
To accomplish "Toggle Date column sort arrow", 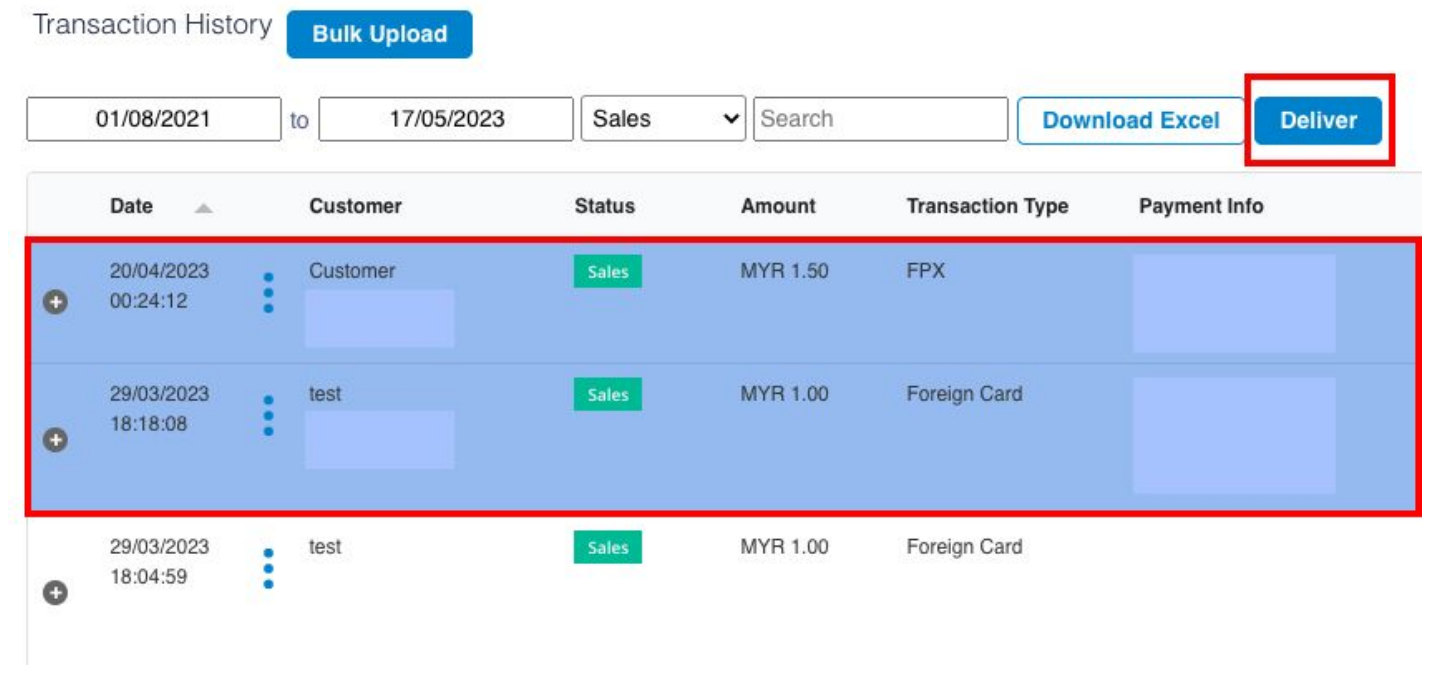I will (x=203, y=208).
